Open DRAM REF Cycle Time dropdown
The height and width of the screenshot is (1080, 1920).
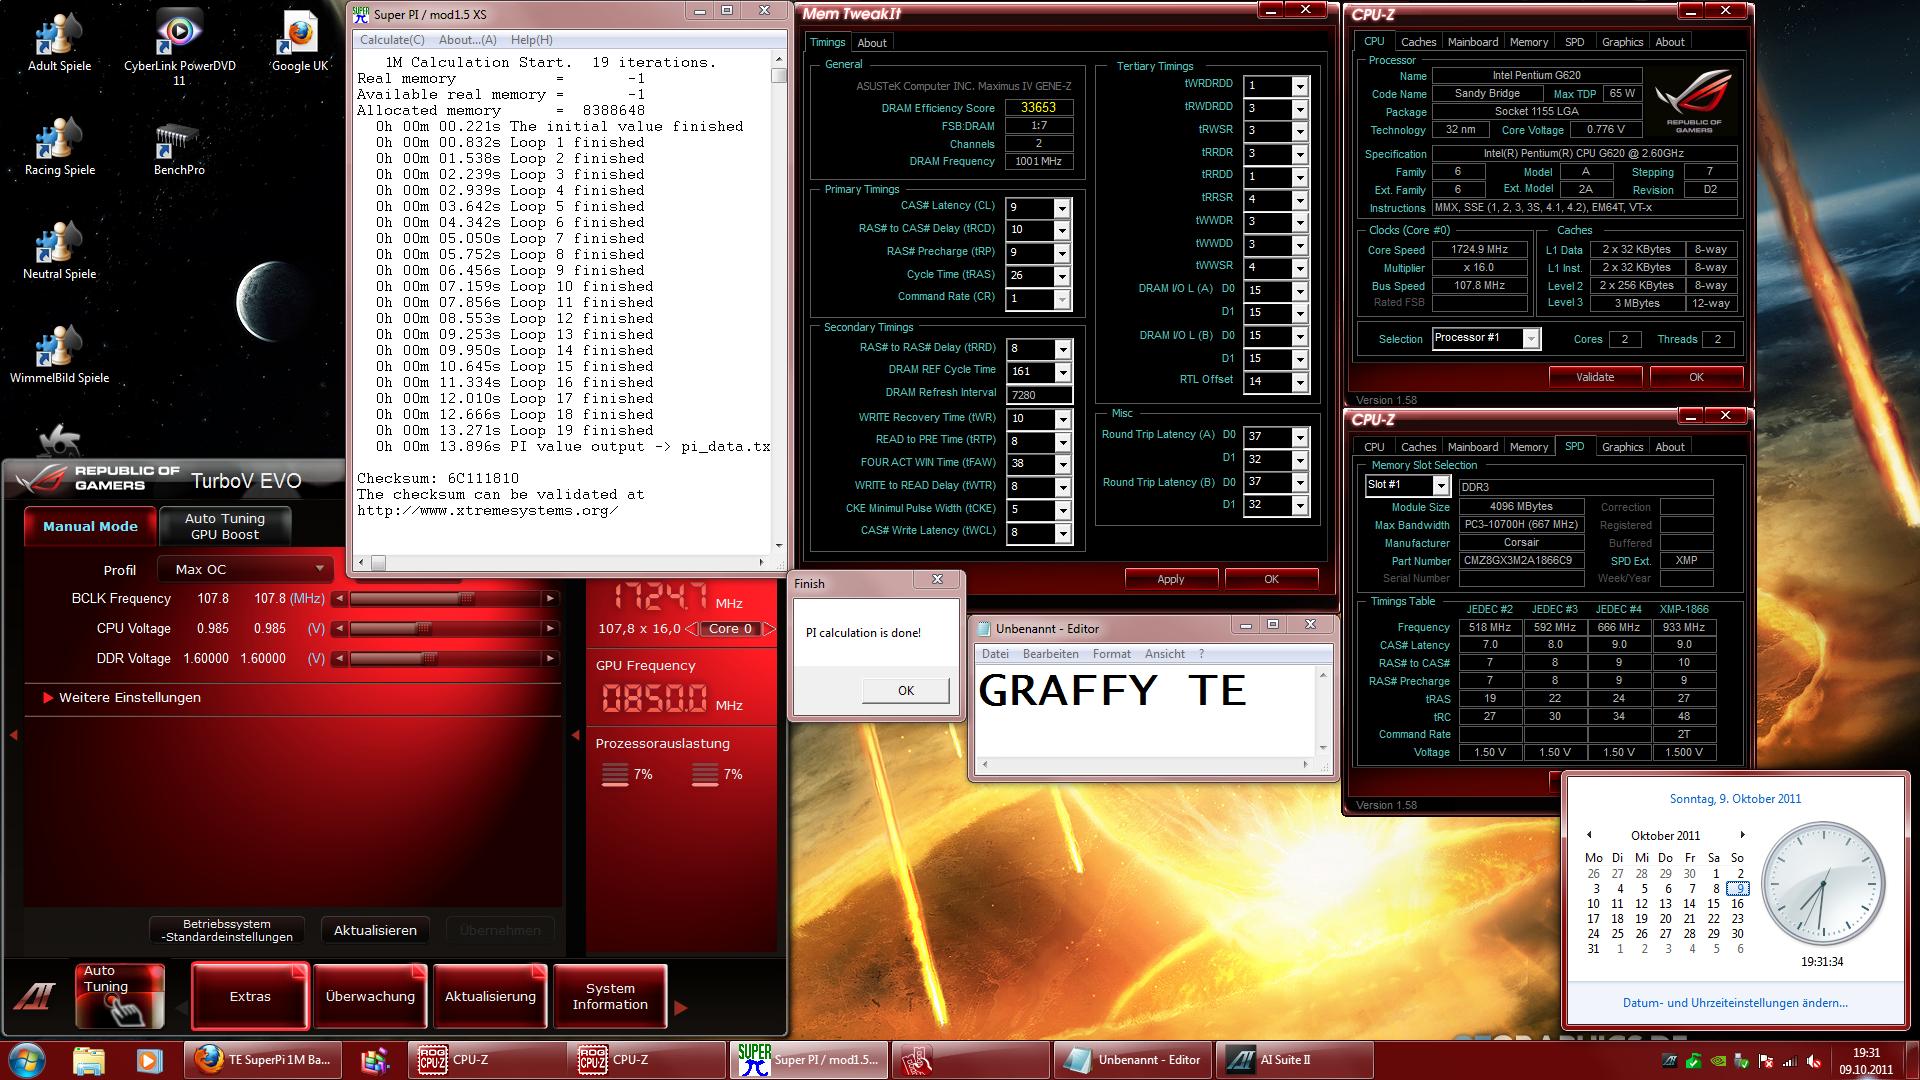[1062, 372]
